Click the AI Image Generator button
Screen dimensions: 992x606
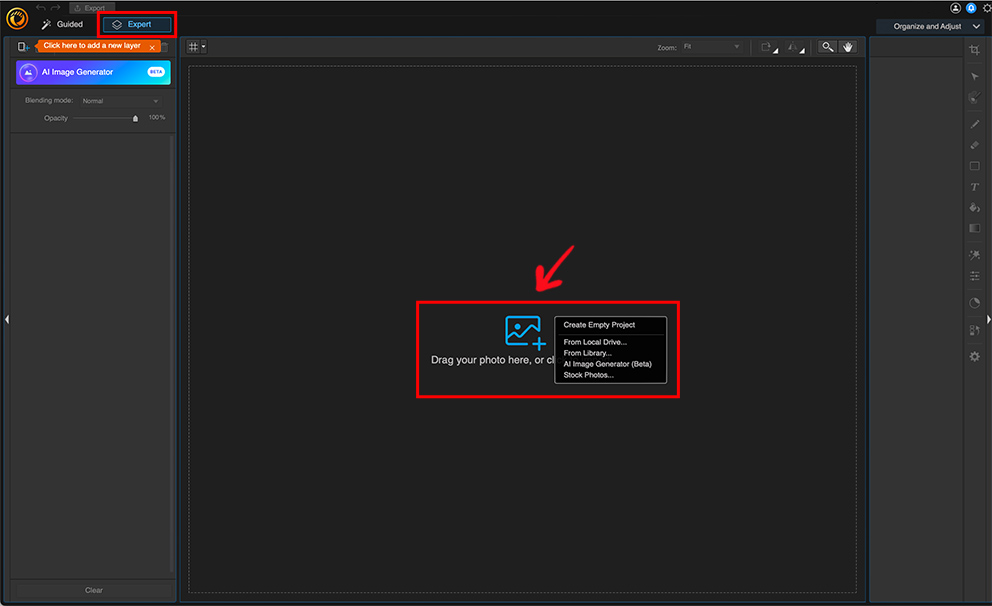[x=92, y=72]
